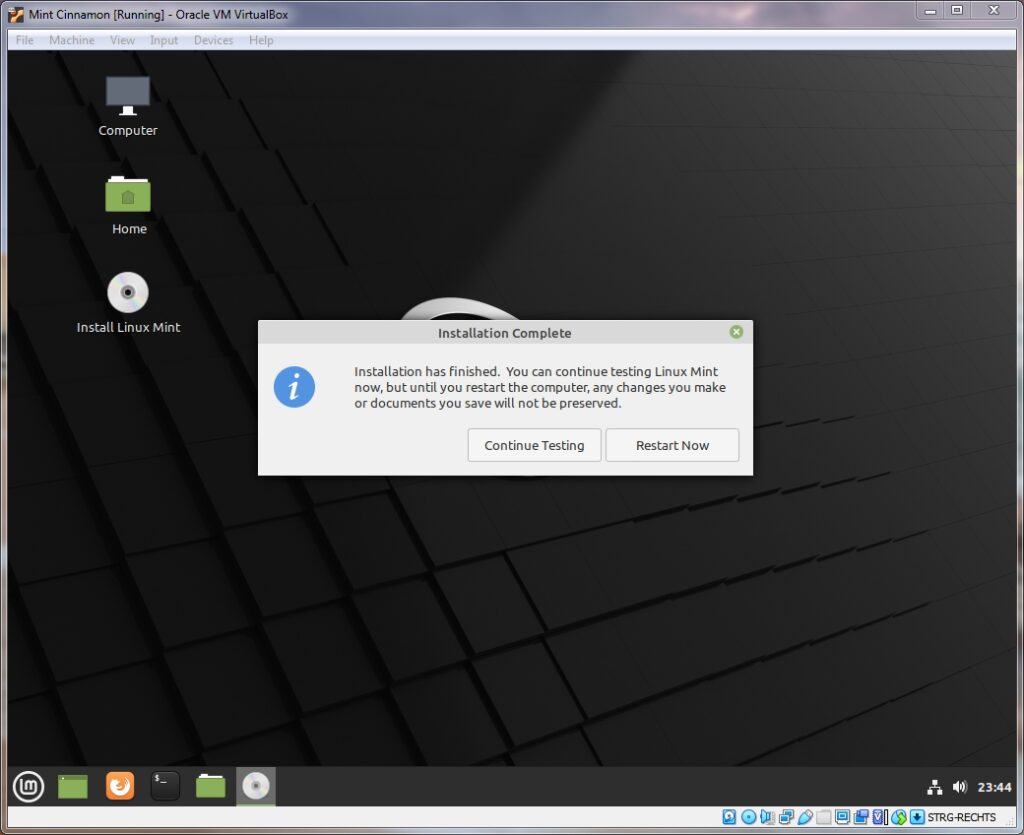Open the VirtualBox File menu

(x=25, y=40)
